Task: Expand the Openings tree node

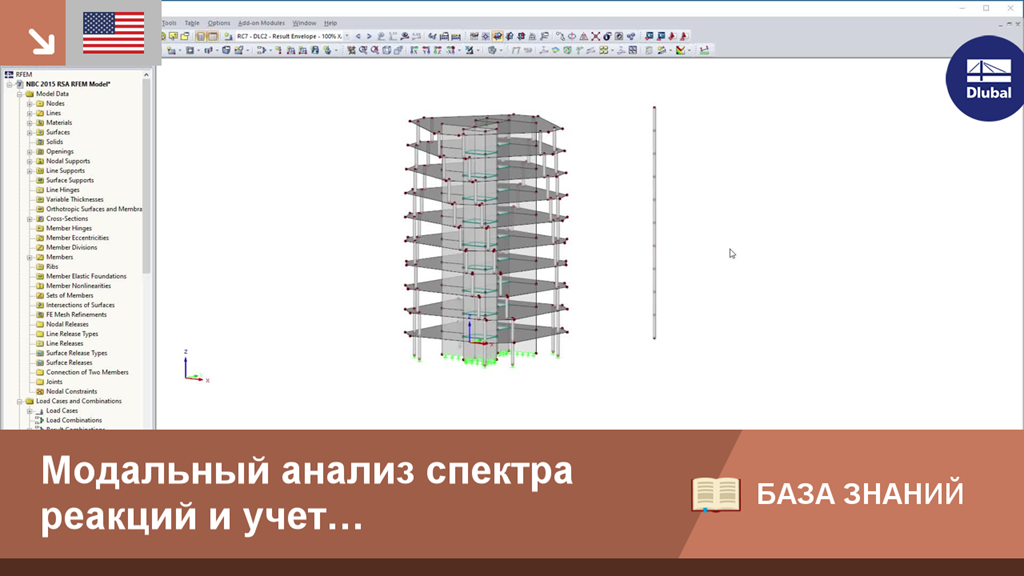Action: pos(29,152)
